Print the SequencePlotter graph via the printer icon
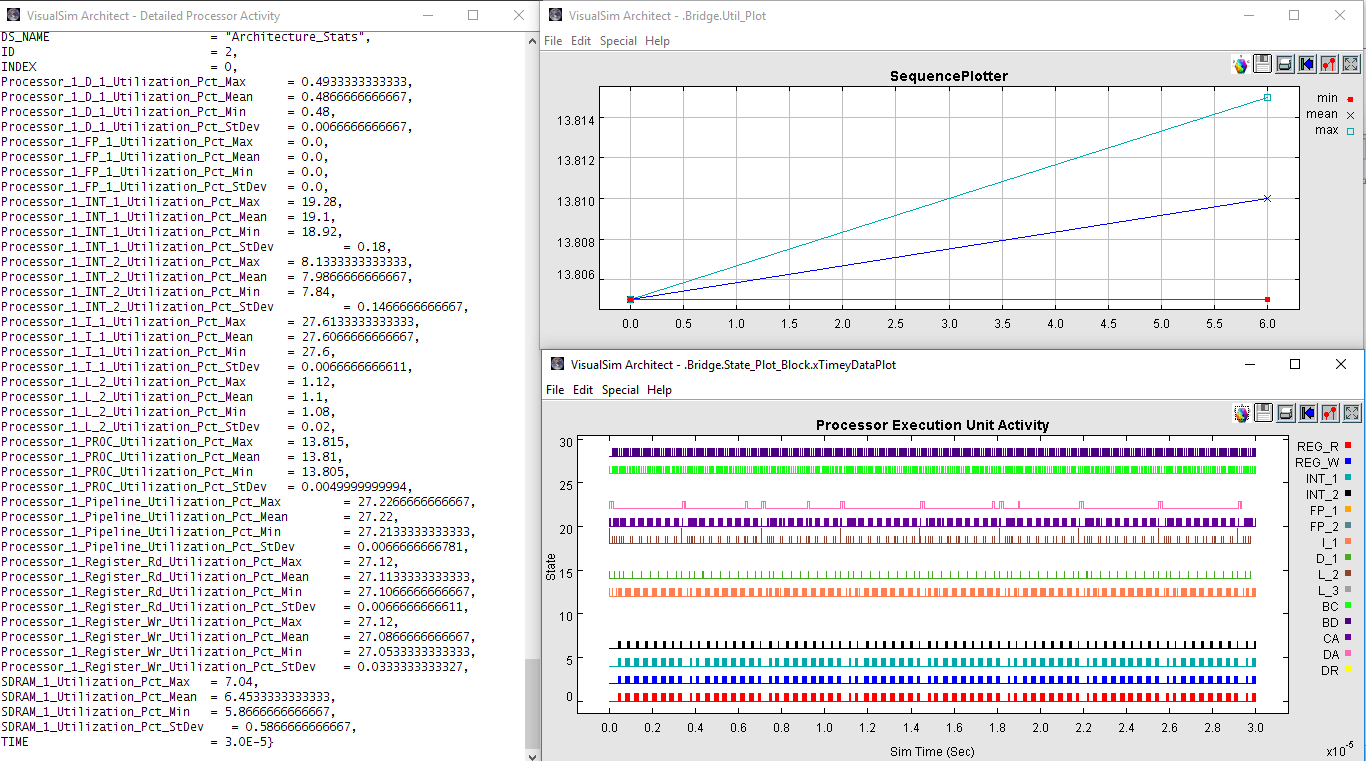This screenshot has width=1366, height=761. 1285,64
